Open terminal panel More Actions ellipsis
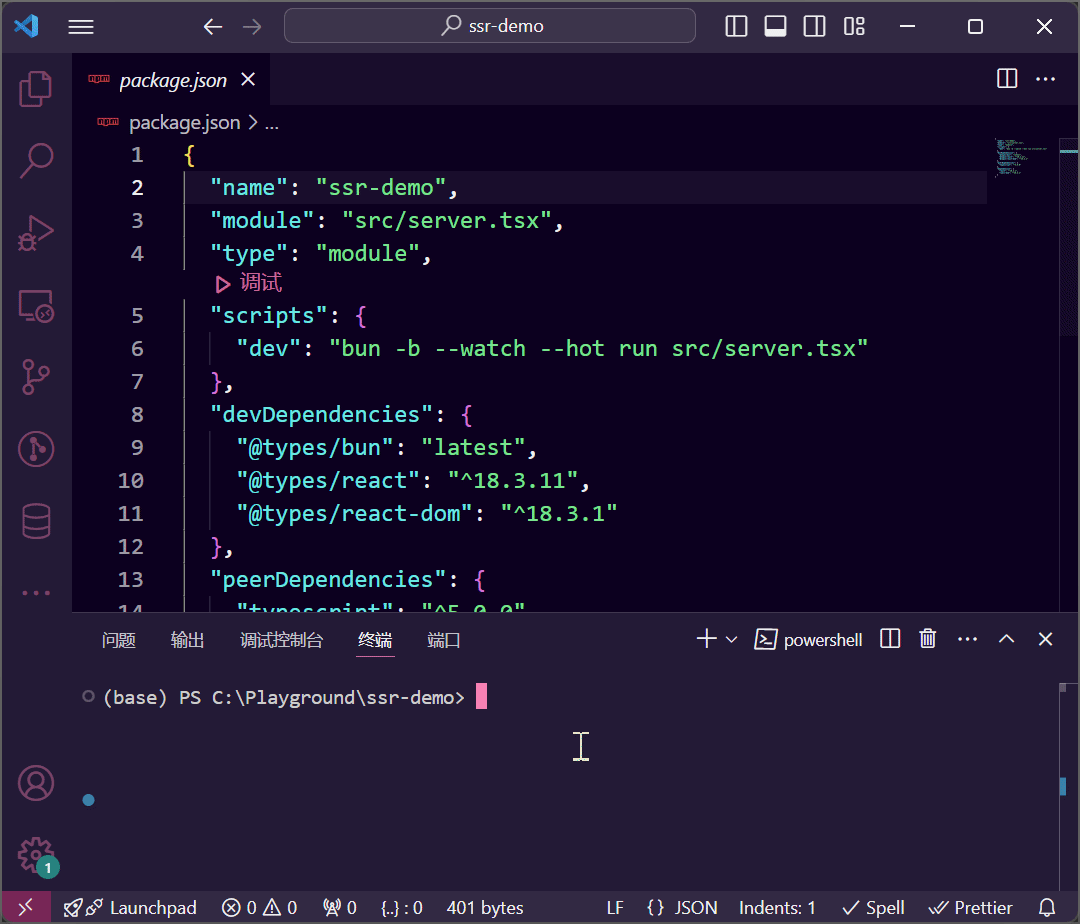 tap(967, 640)
